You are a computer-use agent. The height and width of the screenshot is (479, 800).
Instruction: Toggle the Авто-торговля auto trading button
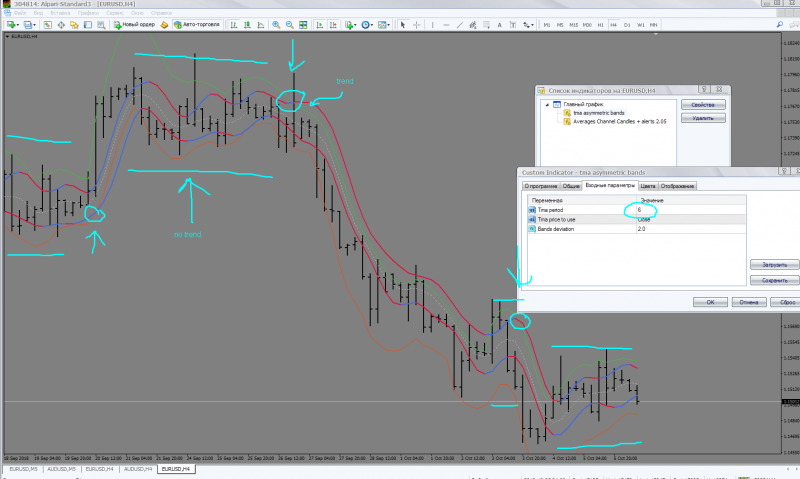click(x=197, y=24)
